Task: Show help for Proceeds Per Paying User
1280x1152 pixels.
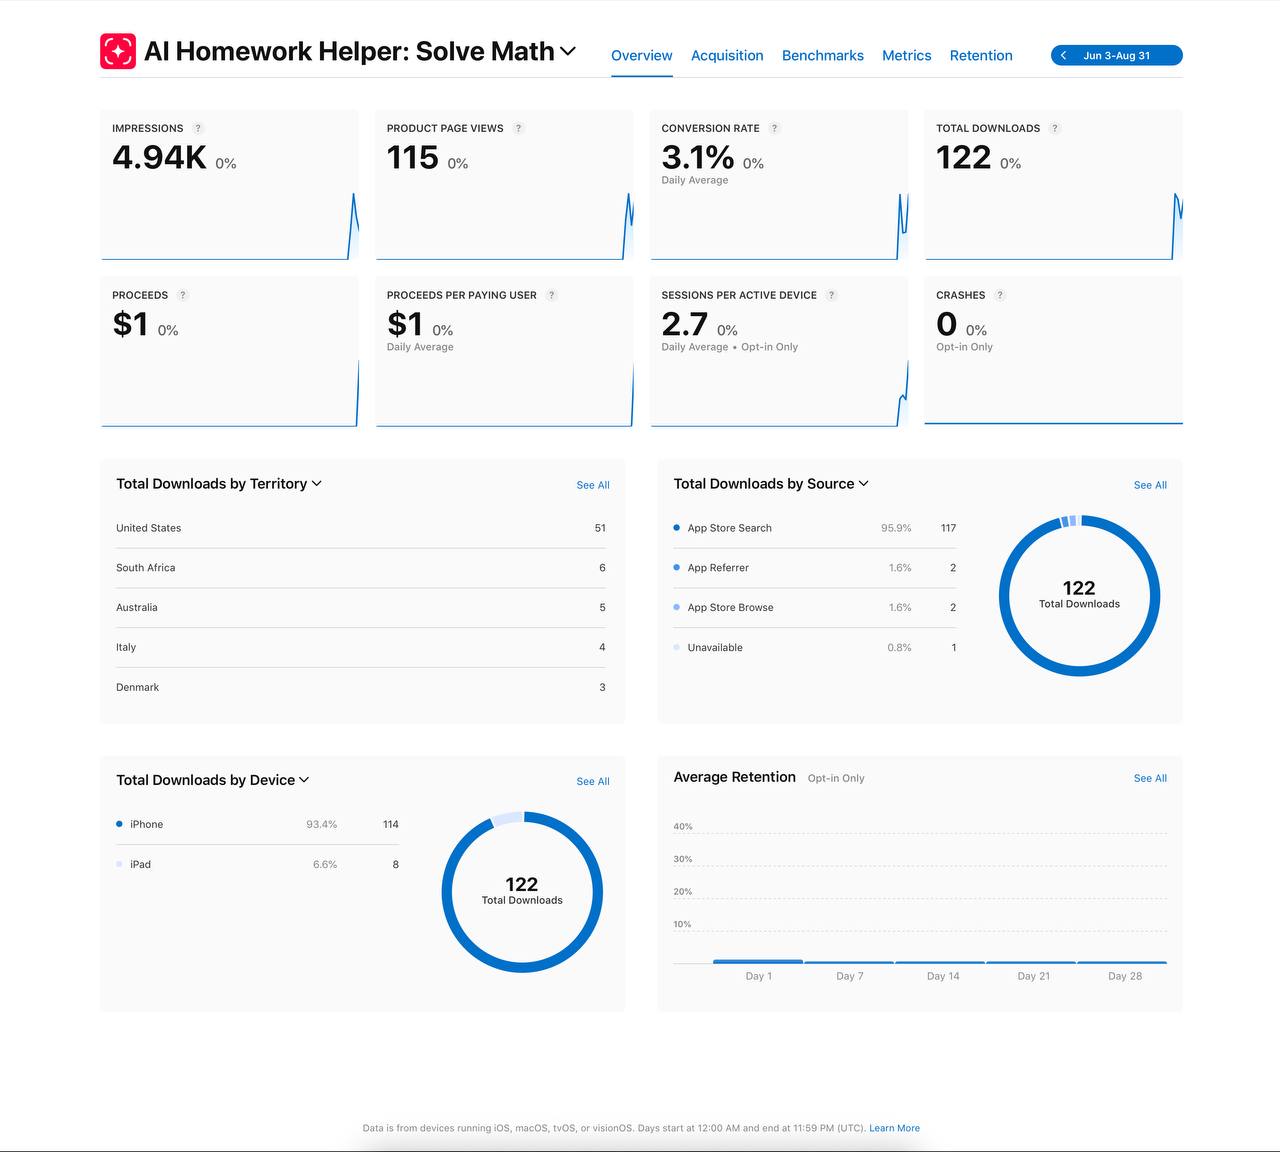Action: tap(552, 295)
